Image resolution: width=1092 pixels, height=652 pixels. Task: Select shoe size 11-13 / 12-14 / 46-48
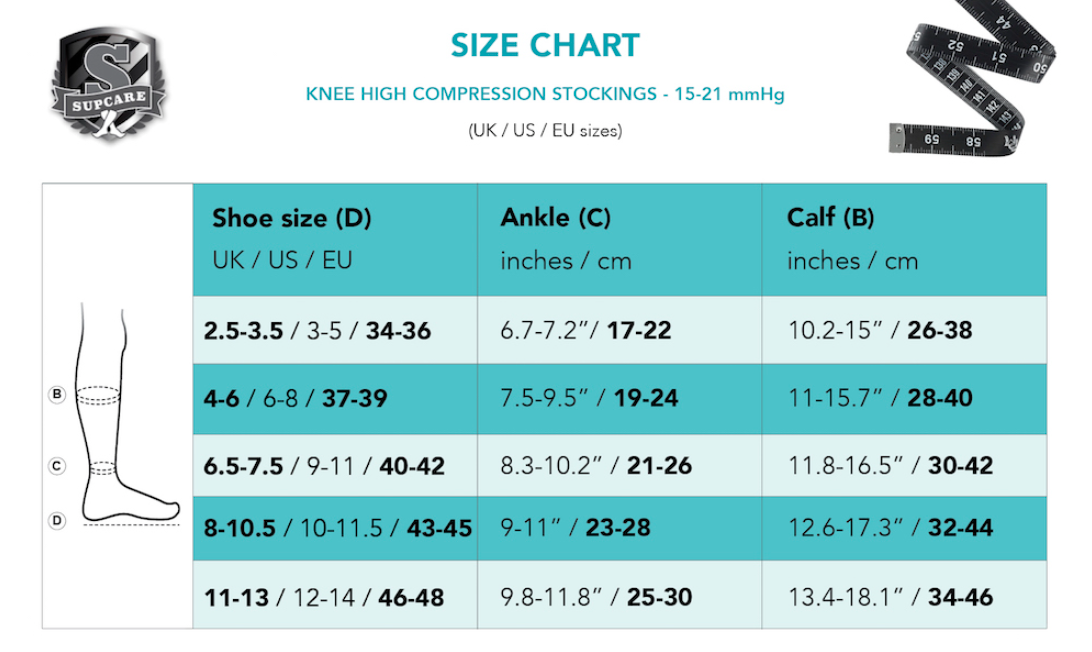point(324,597)
